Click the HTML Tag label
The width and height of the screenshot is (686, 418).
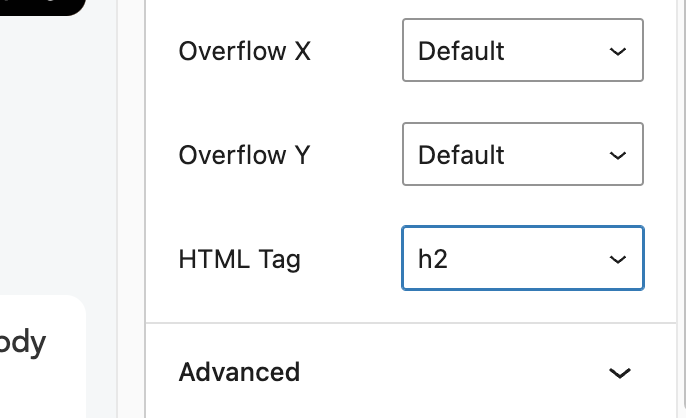coord(239,260)
